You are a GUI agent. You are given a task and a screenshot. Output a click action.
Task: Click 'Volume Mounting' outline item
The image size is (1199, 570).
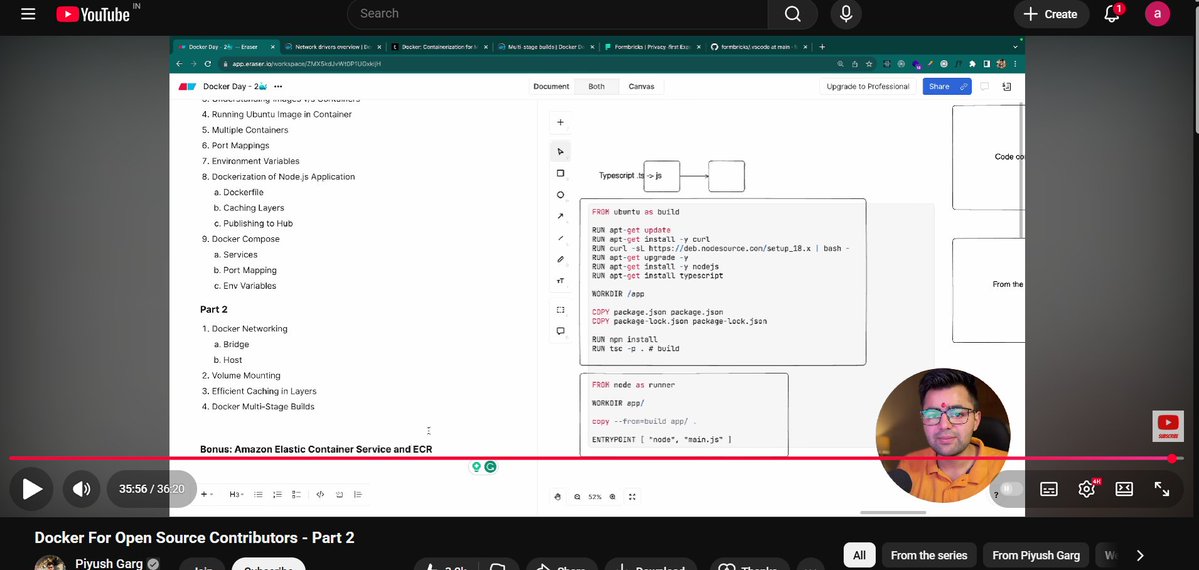coord(246,376)
